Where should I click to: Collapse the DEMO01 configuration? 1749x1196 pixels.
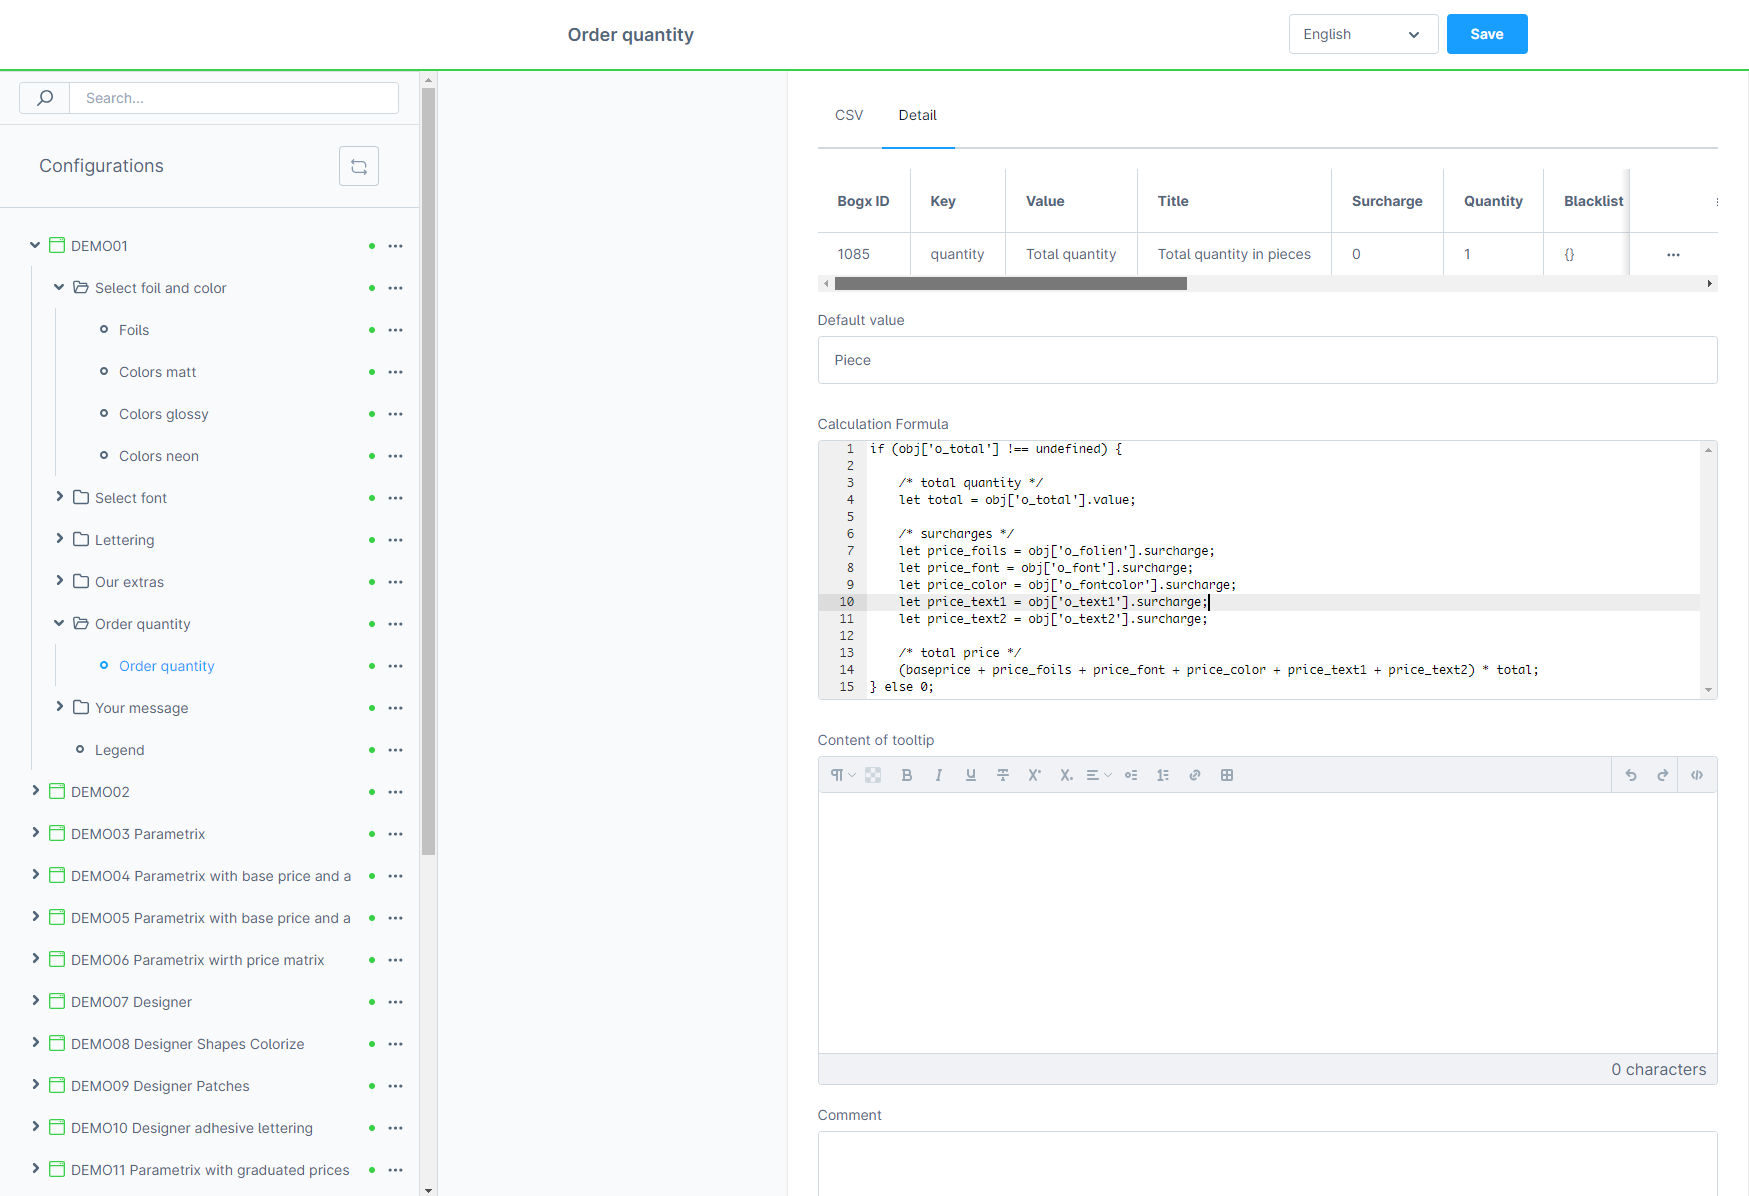pyautogui.click(x=35, y=245)
